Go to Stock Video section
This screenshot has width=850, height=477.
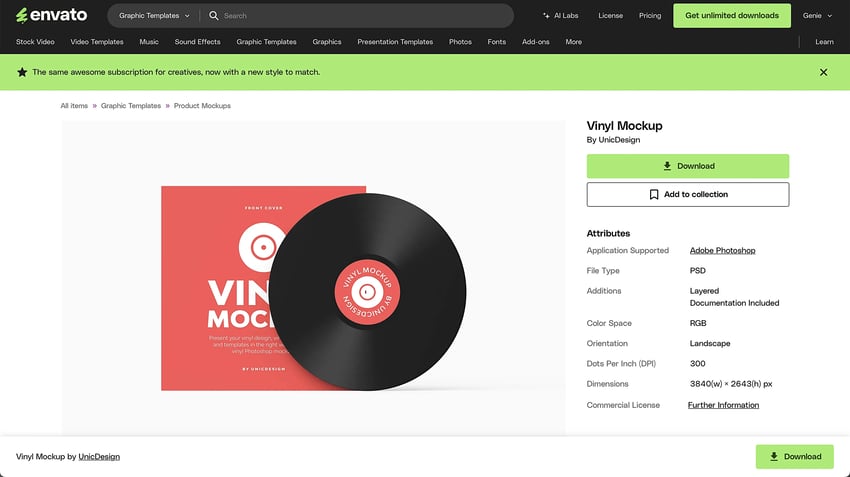click(35, 42)
